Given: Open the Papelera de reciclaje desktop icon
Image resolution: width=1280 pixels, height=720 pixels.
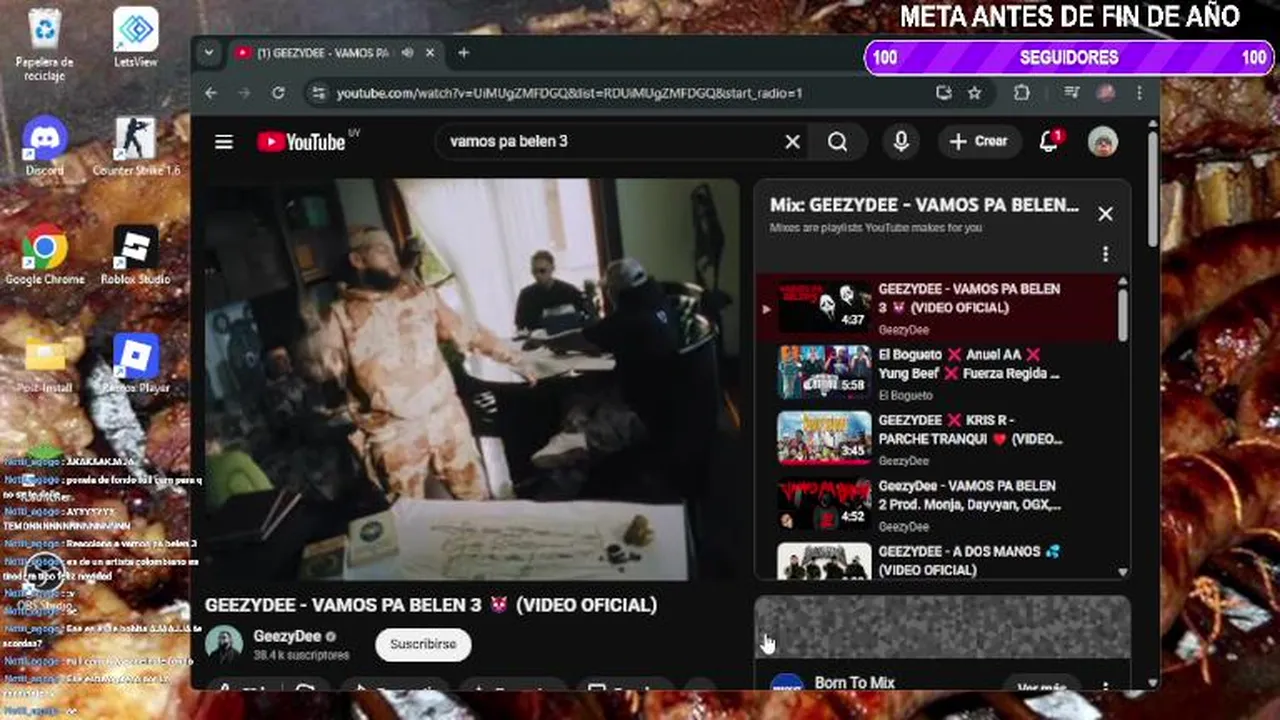Looking at the screenshot, I should point(44,45).
